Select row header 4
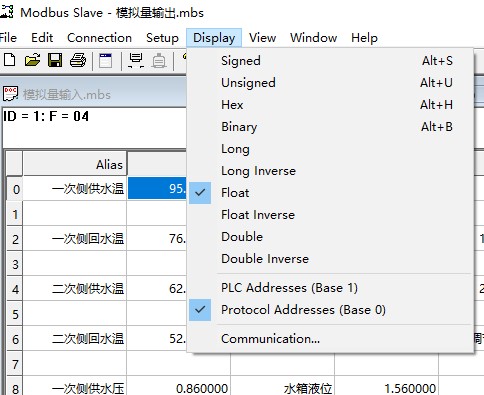 point(15,289)
